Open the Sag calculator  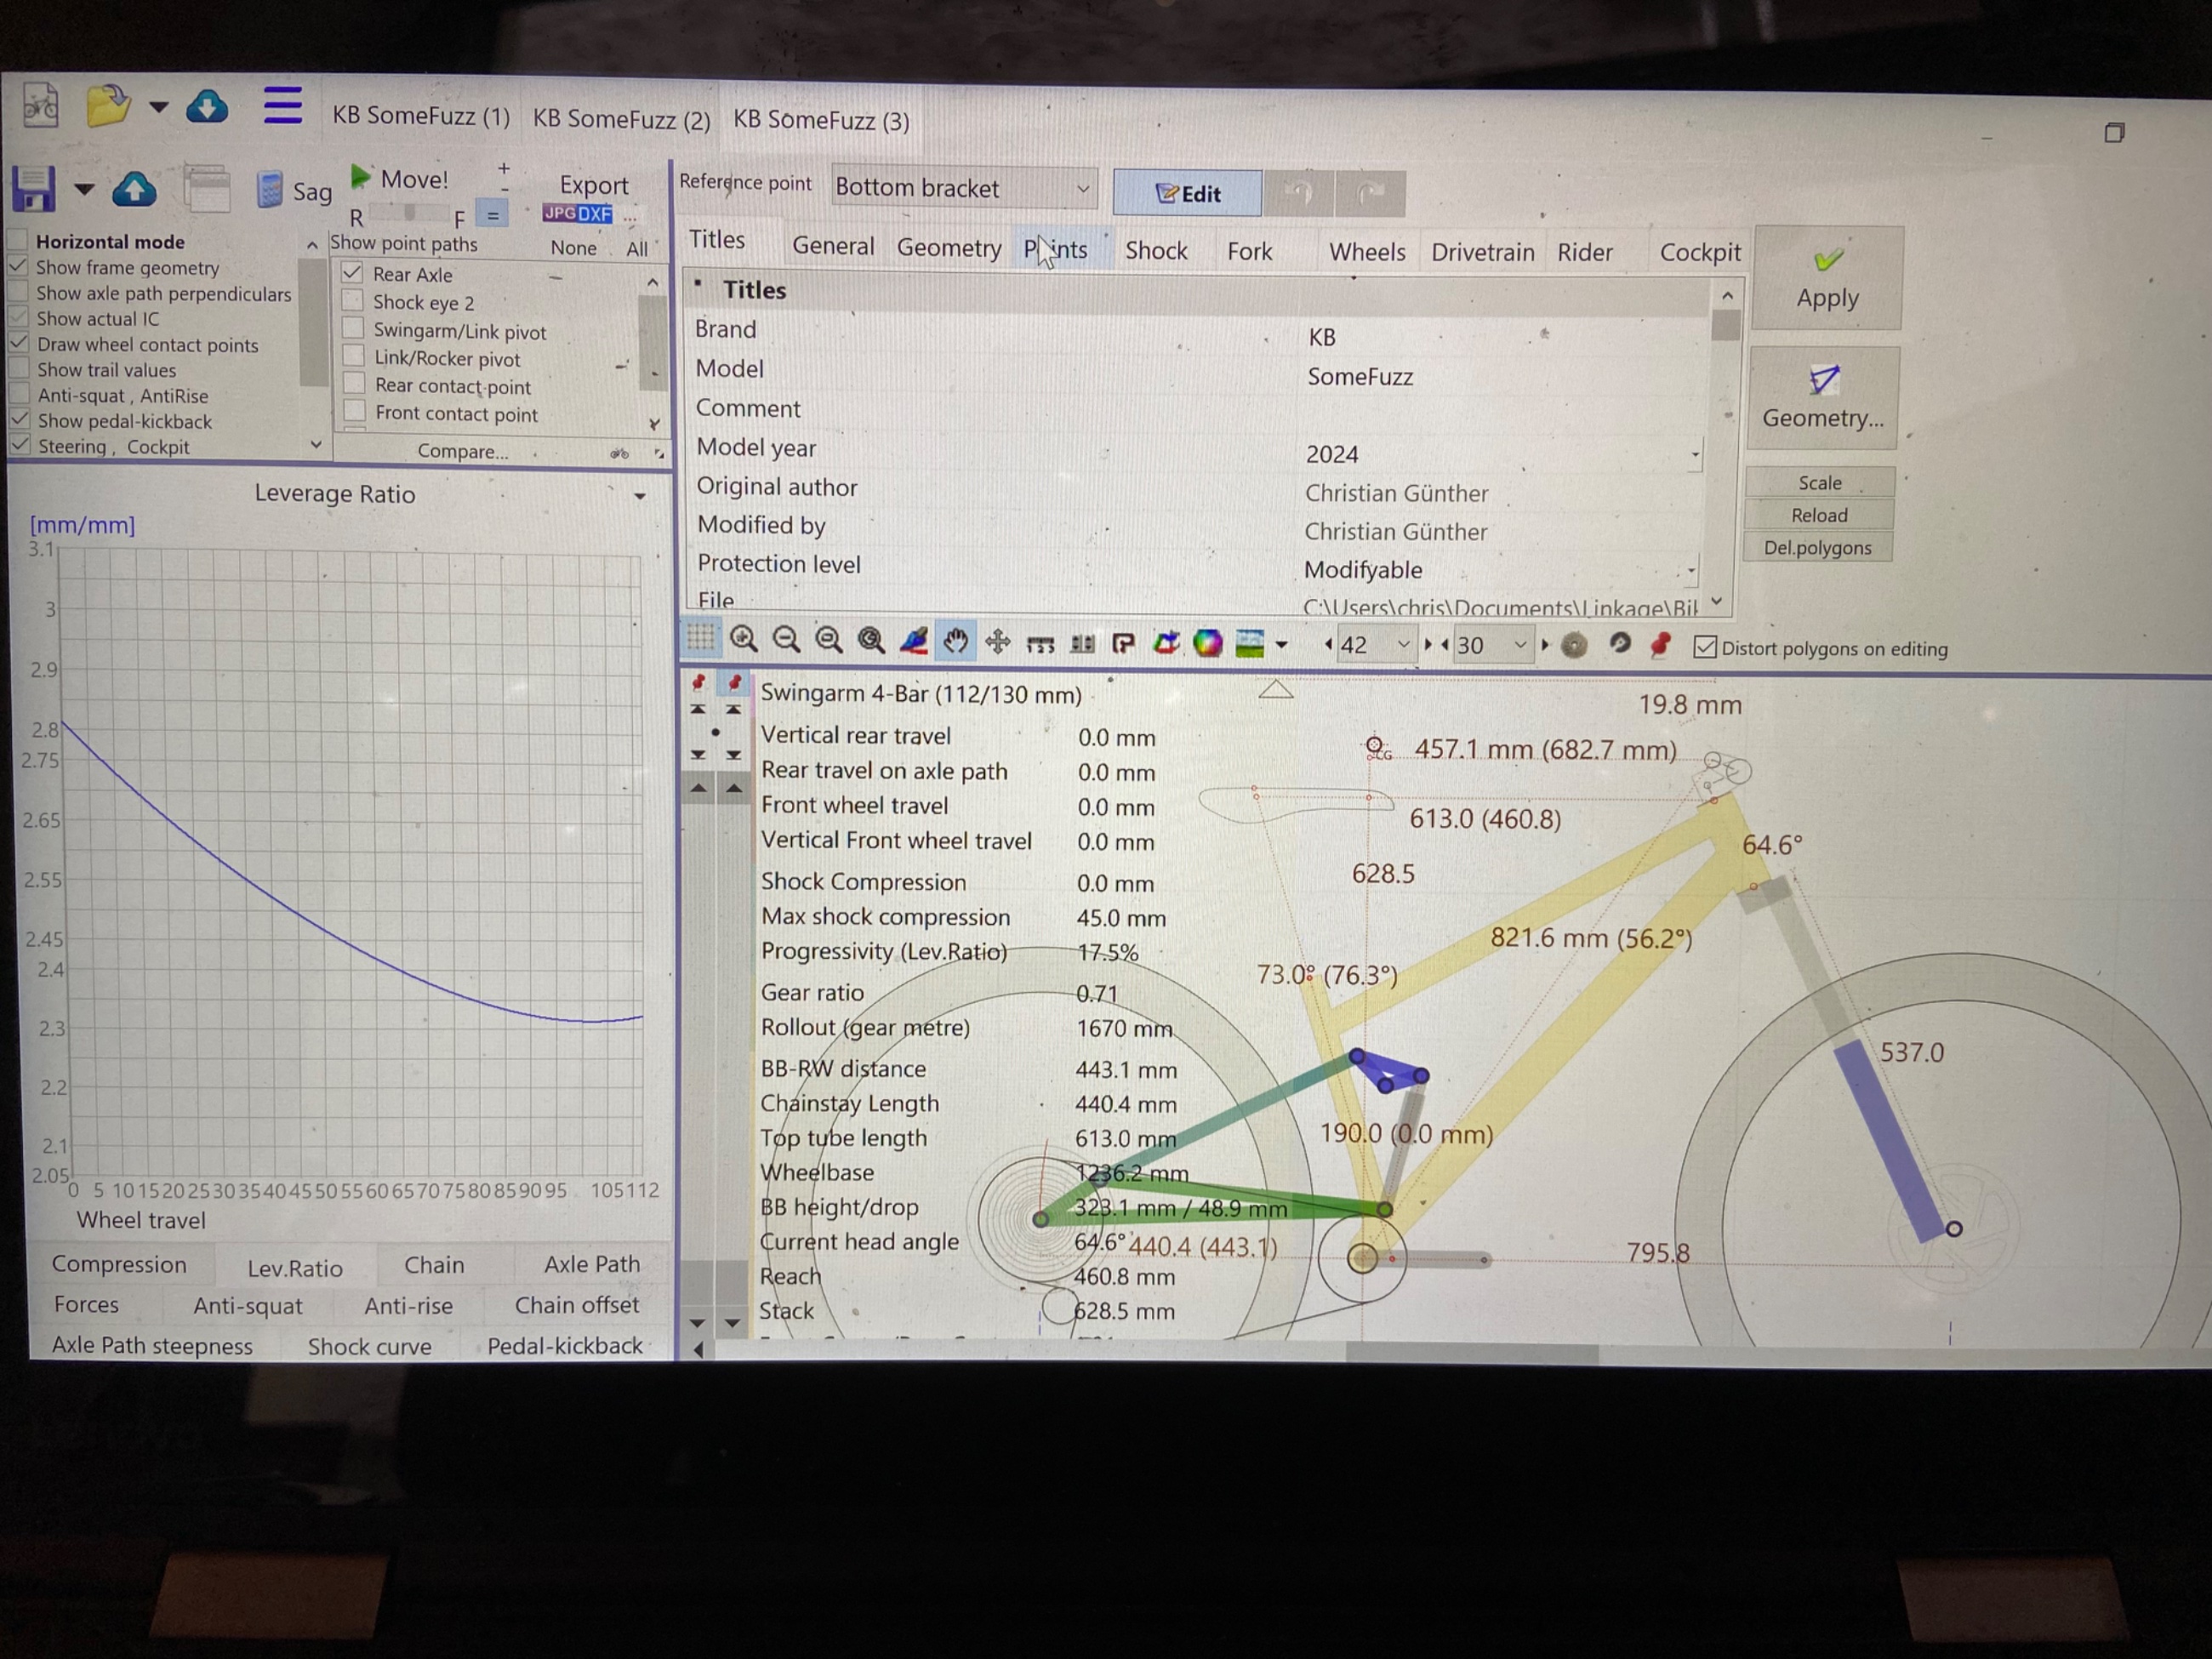click(294, 190)
